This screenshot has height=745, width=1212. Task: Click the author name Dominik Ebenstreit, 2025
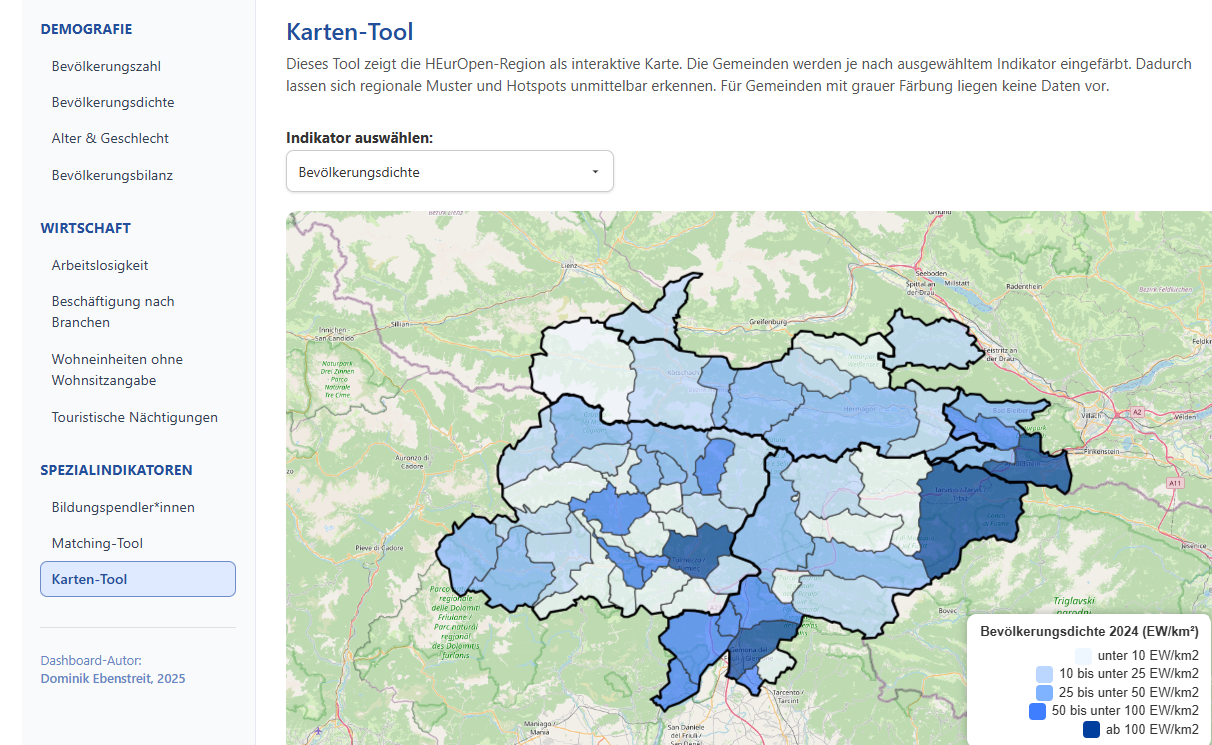[112, 679]
